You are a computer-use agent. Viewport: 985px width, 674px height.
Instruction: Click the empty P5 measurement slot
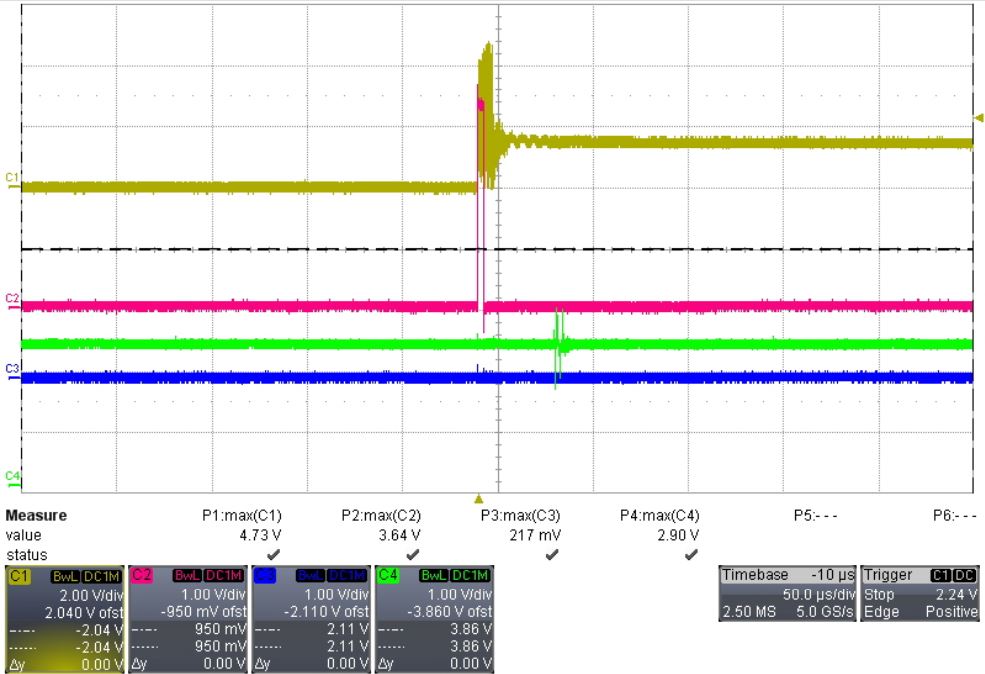[x=815, y=516]
